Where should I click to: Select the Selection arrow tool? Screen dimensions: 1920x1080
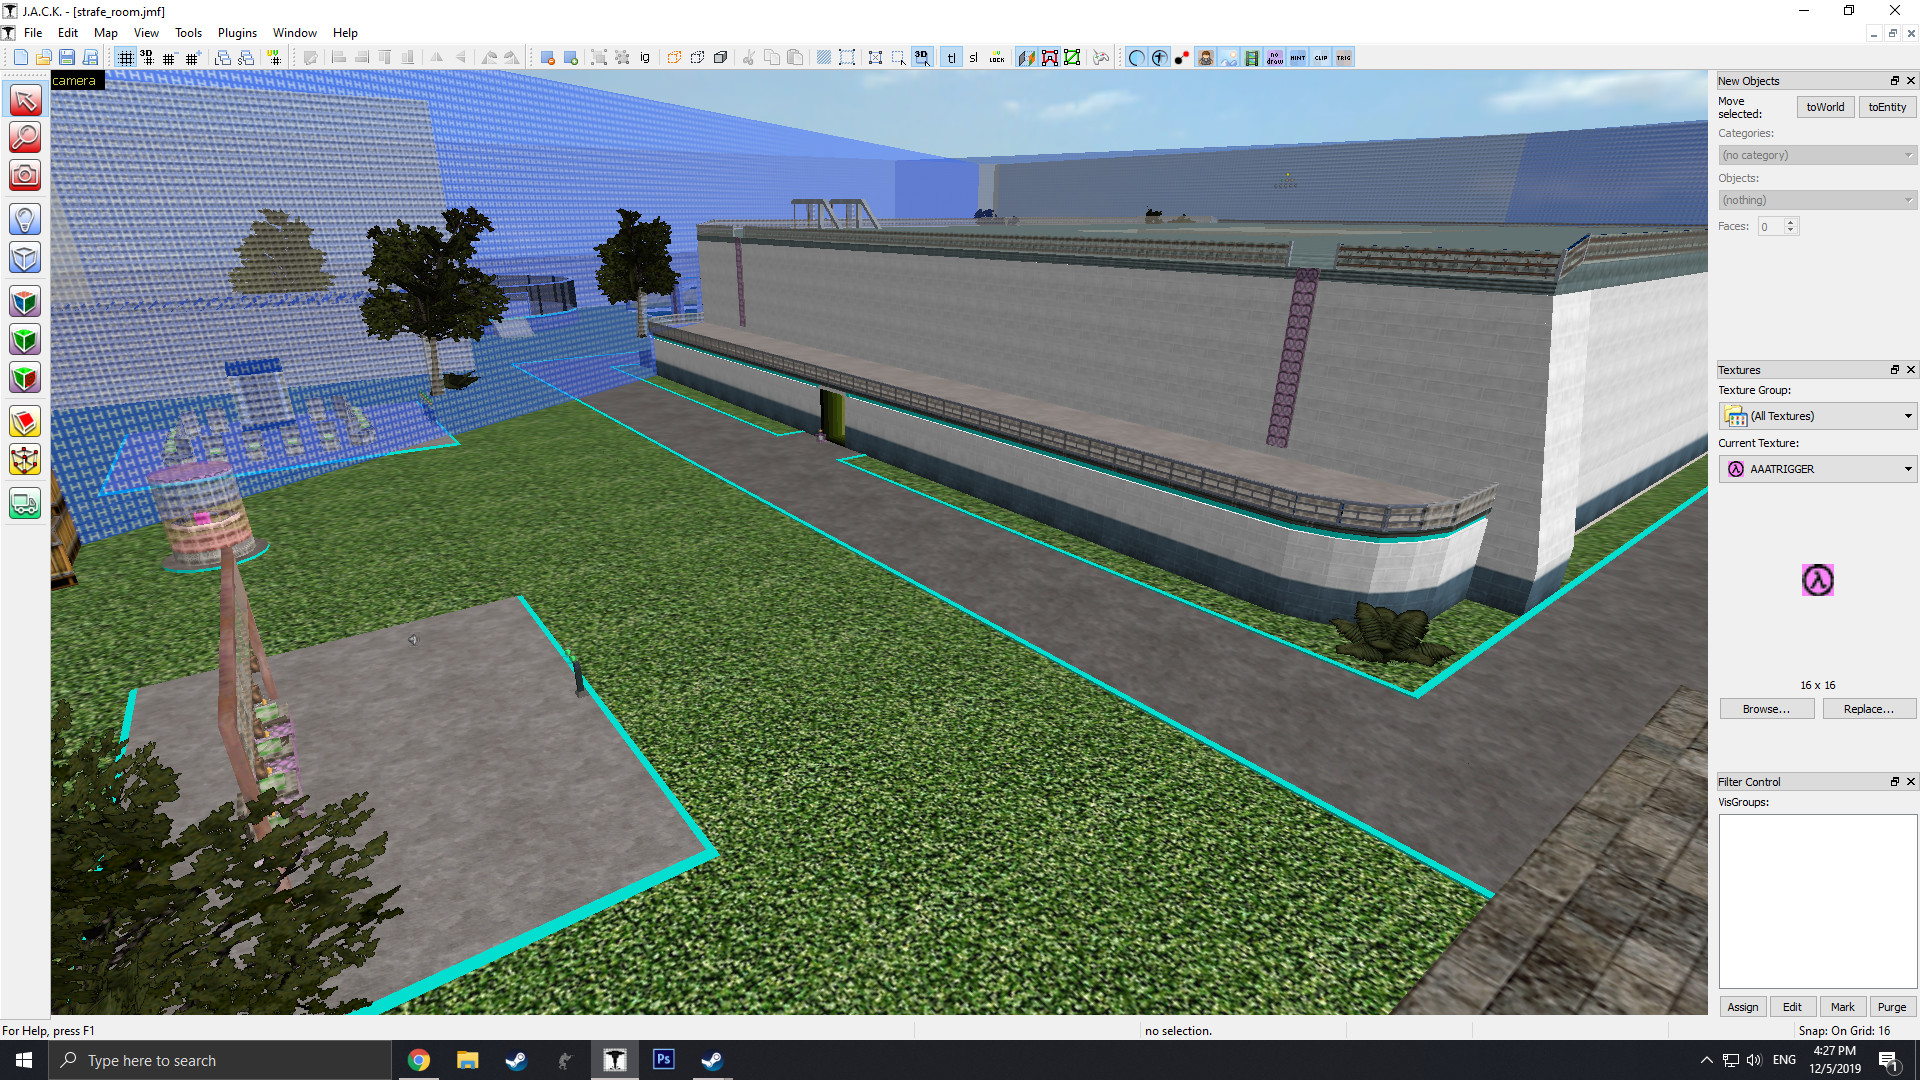pyautogui.click(x=25, y=100)
